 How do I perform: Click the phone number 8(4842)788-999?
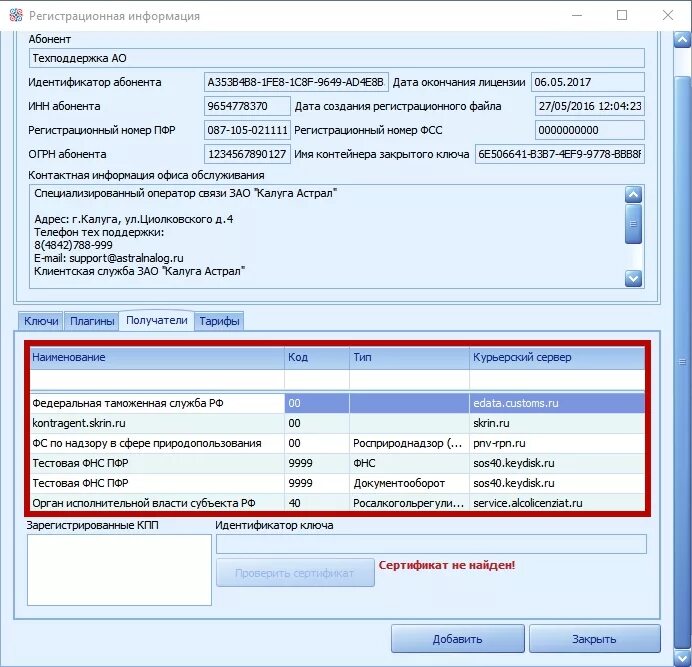73,245
